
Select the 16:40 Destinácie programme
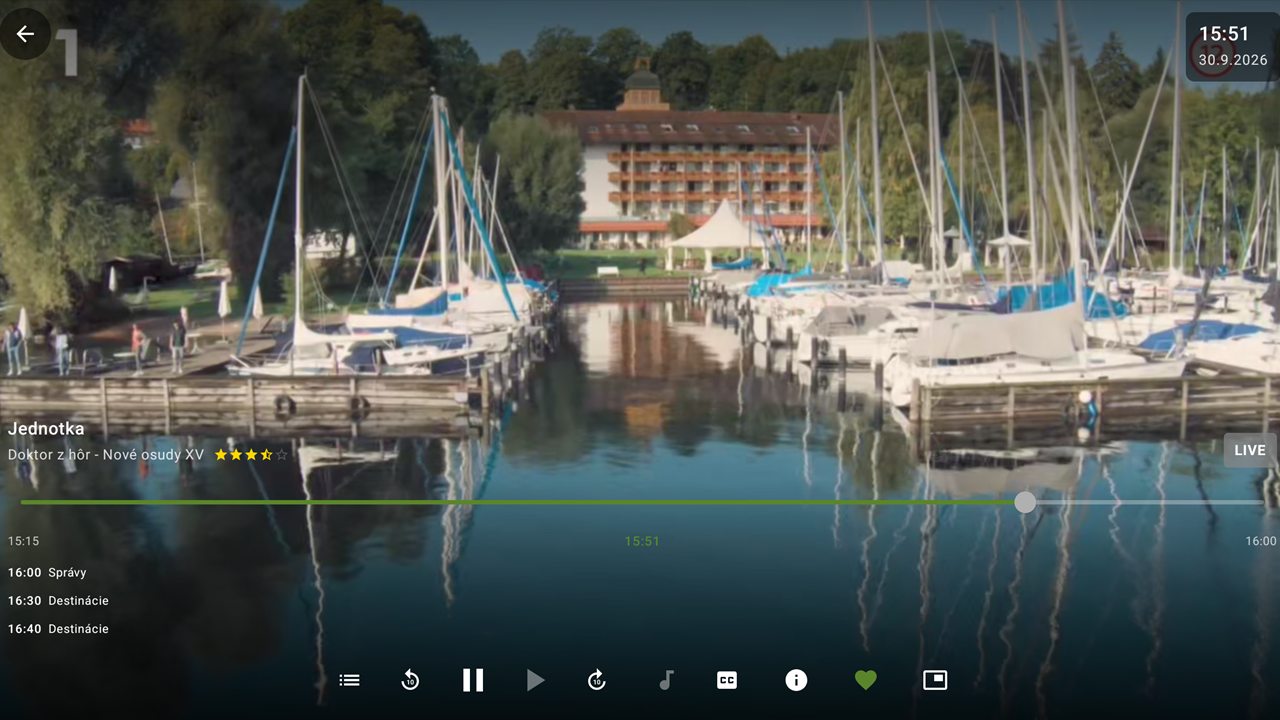[58, 629]
